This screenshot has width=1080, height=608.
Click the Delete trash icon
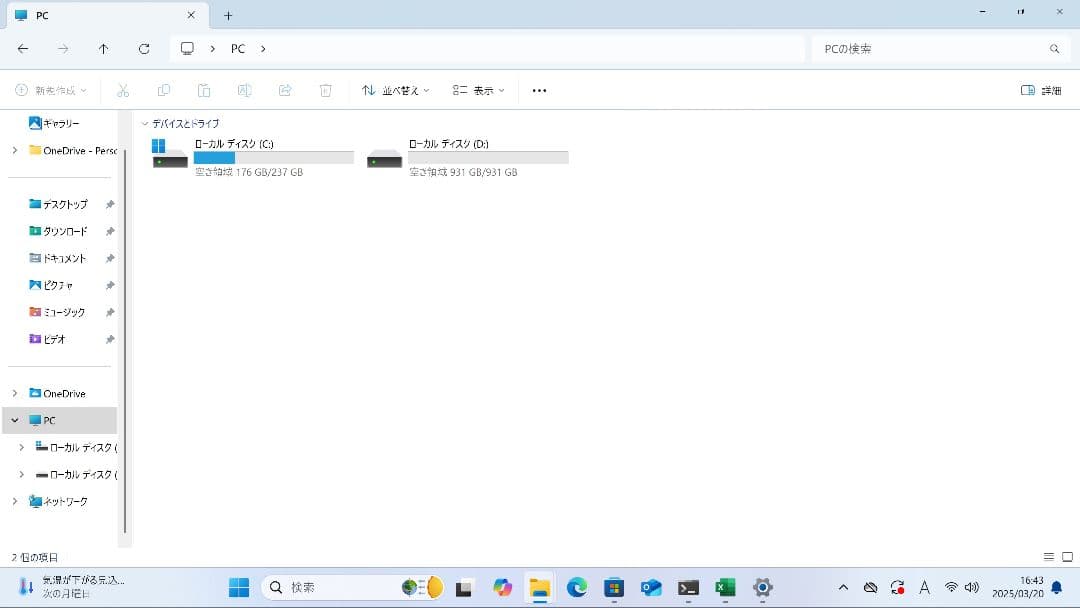324,90
